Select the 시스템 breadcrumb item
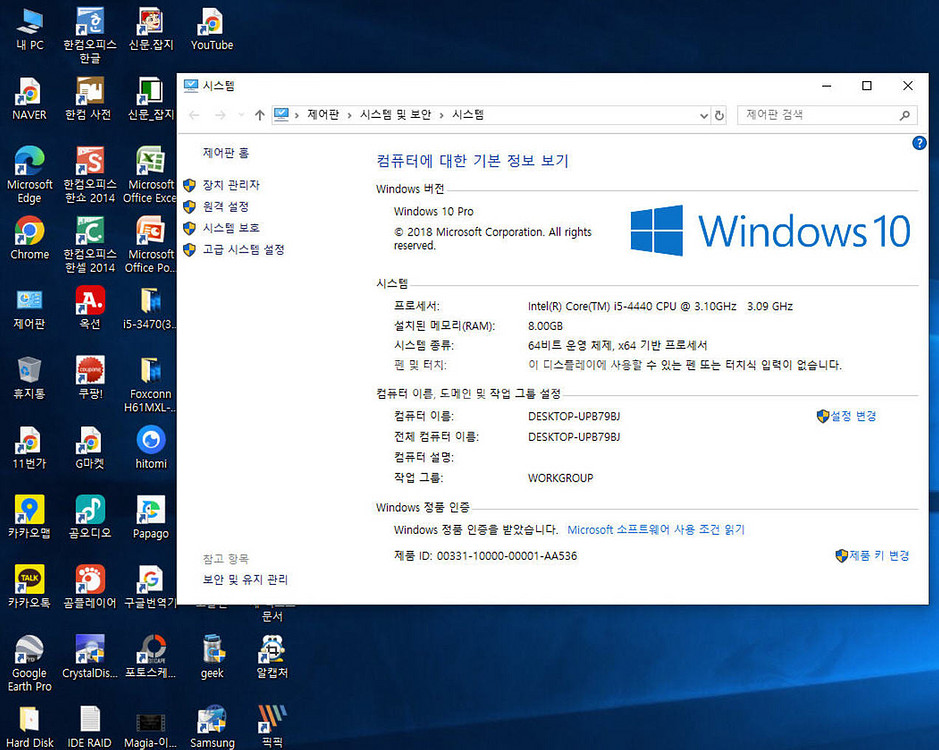 [468, 114]
